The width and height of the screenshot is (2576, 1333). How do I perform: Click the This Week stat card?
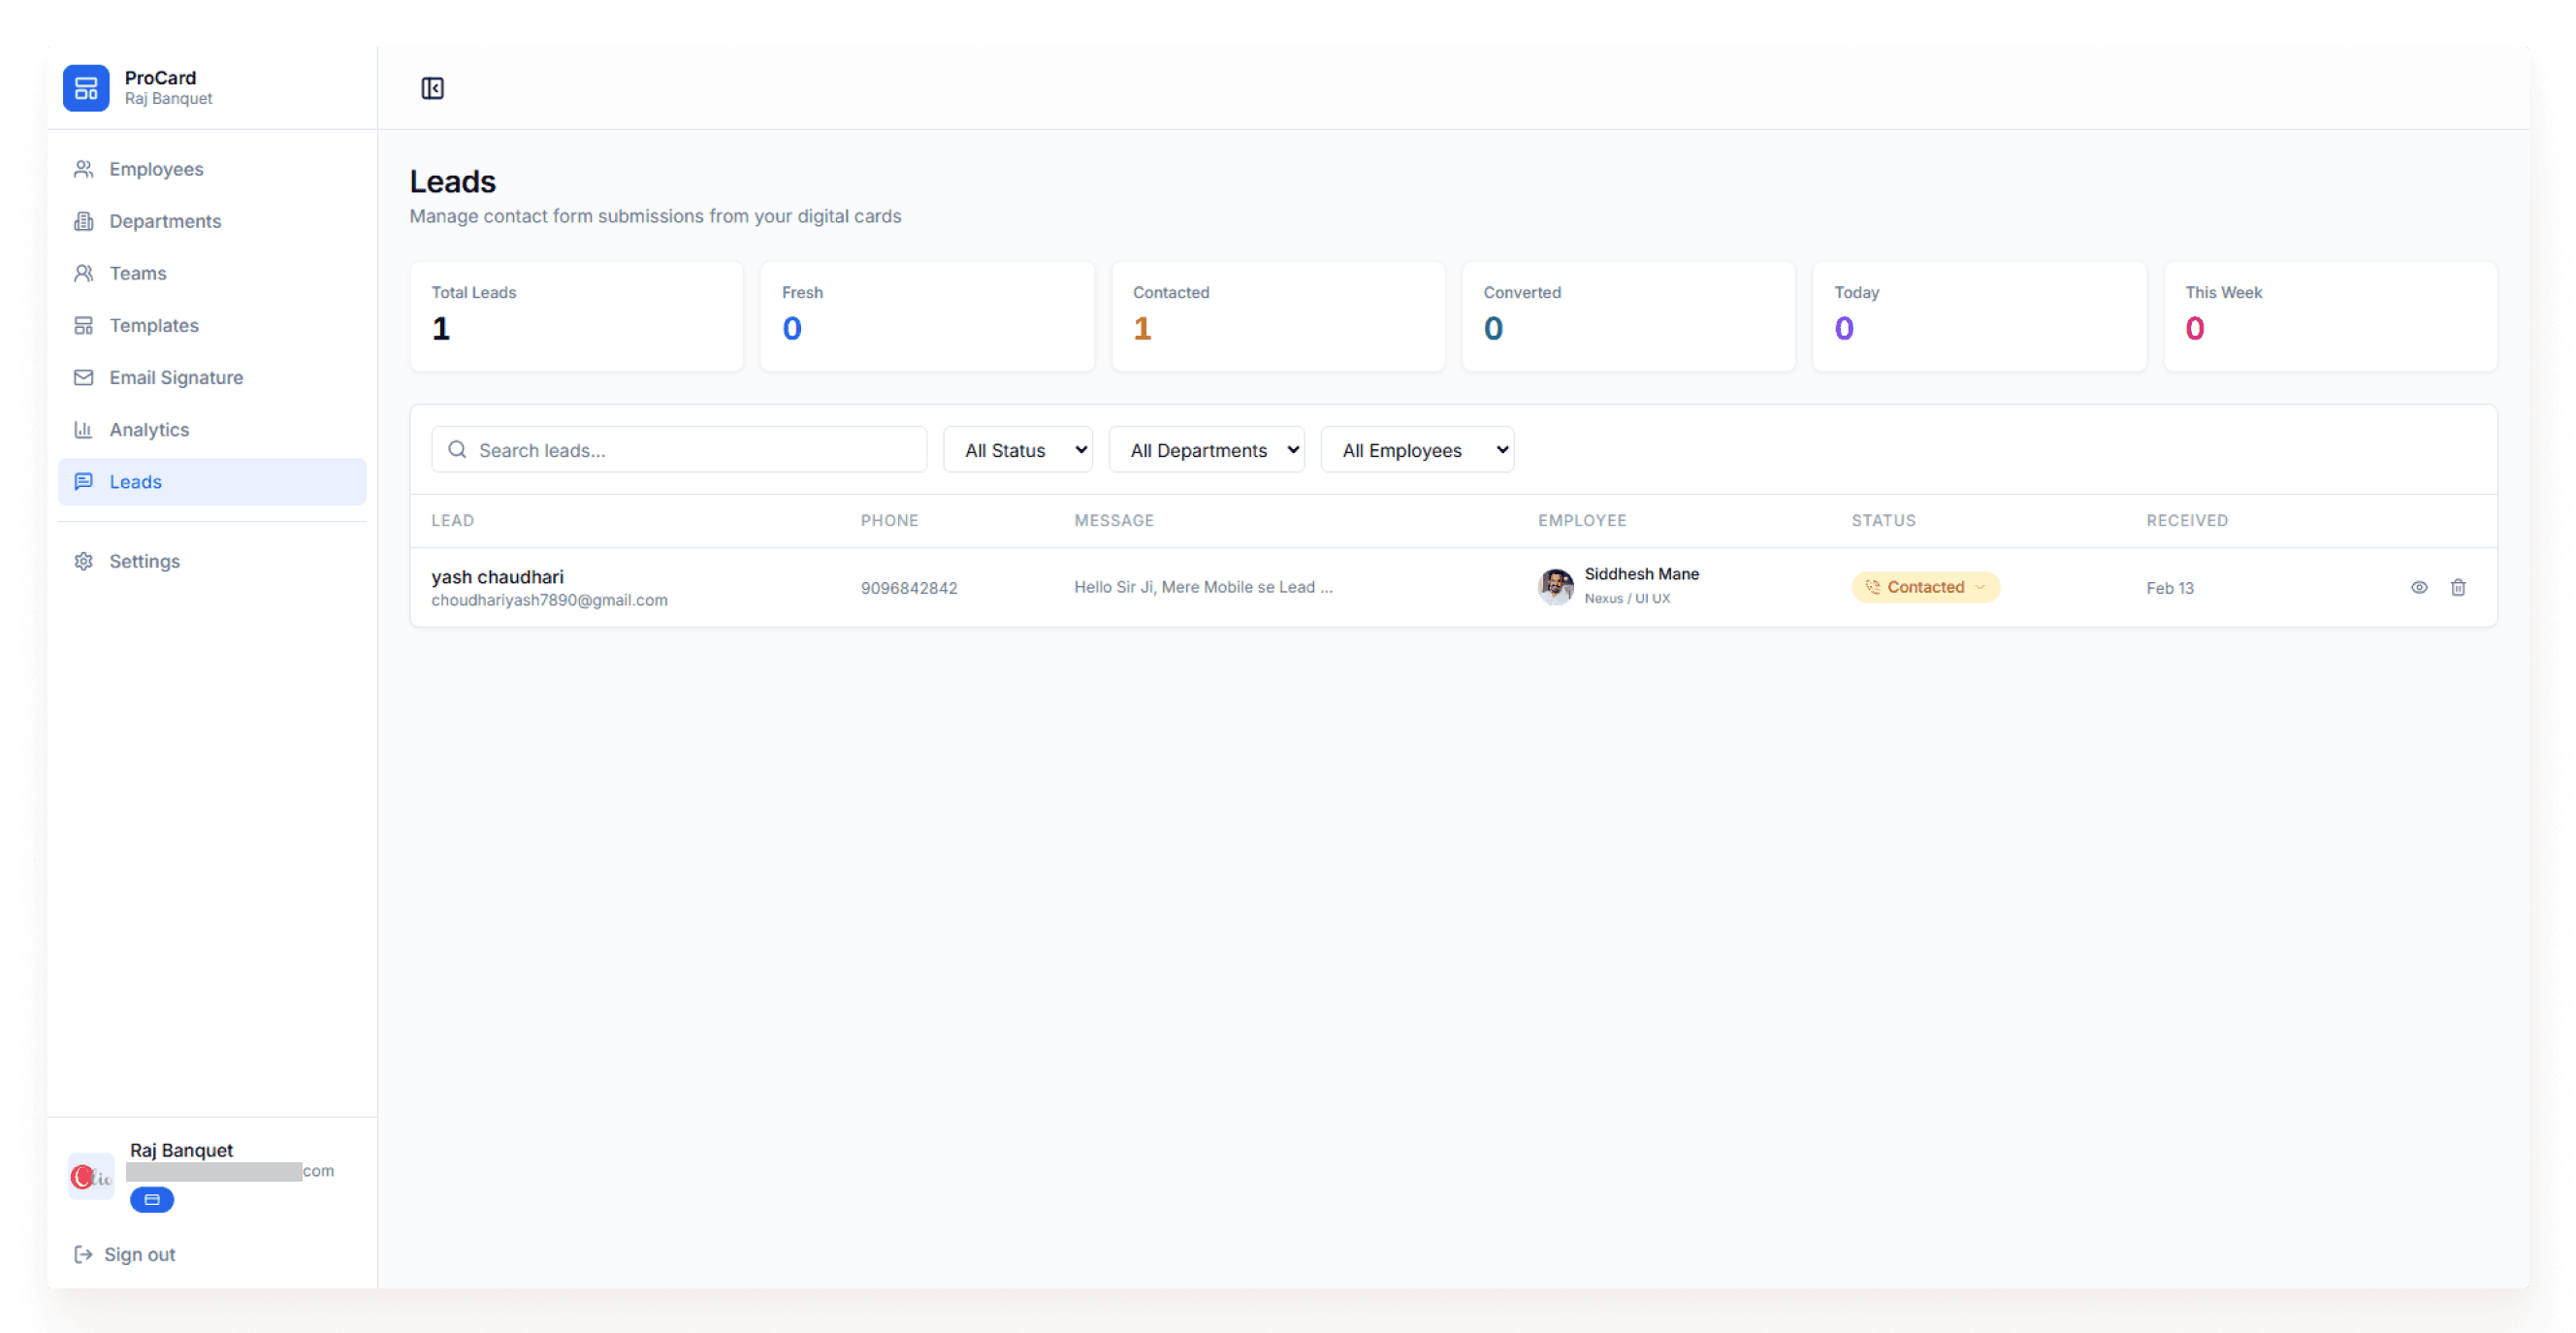2330,316
